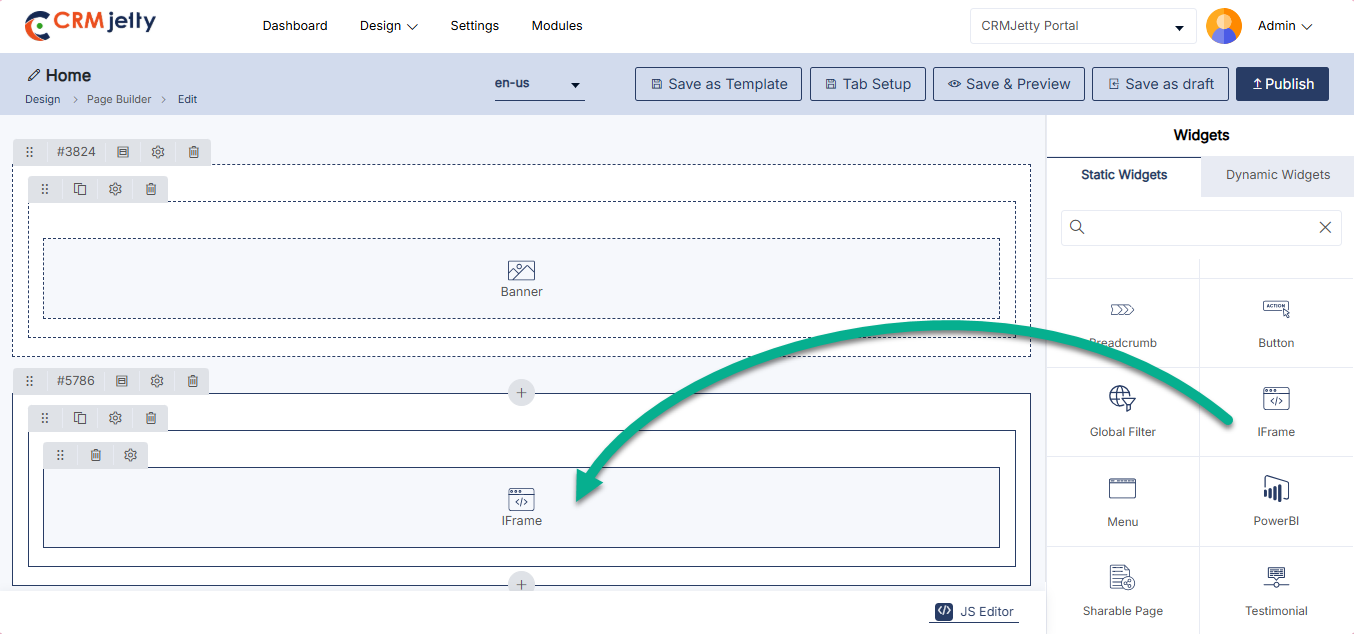1354x634 pixels.
Task: Delete section #3824 with trash icon
Action: pyautogui.click(x=194, y=152)
